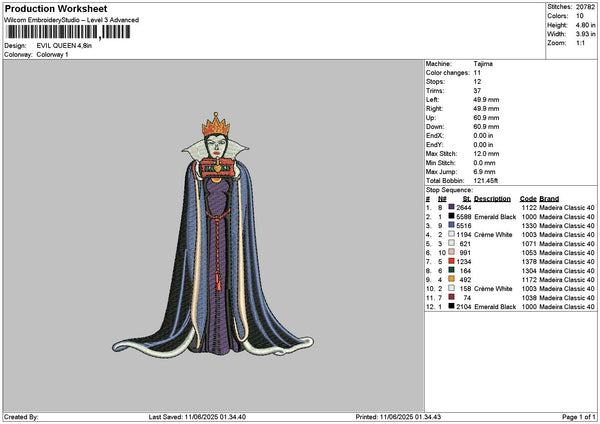Click the Stop Sequence heading
Screen dimensions: 600x424
(447, 188)
